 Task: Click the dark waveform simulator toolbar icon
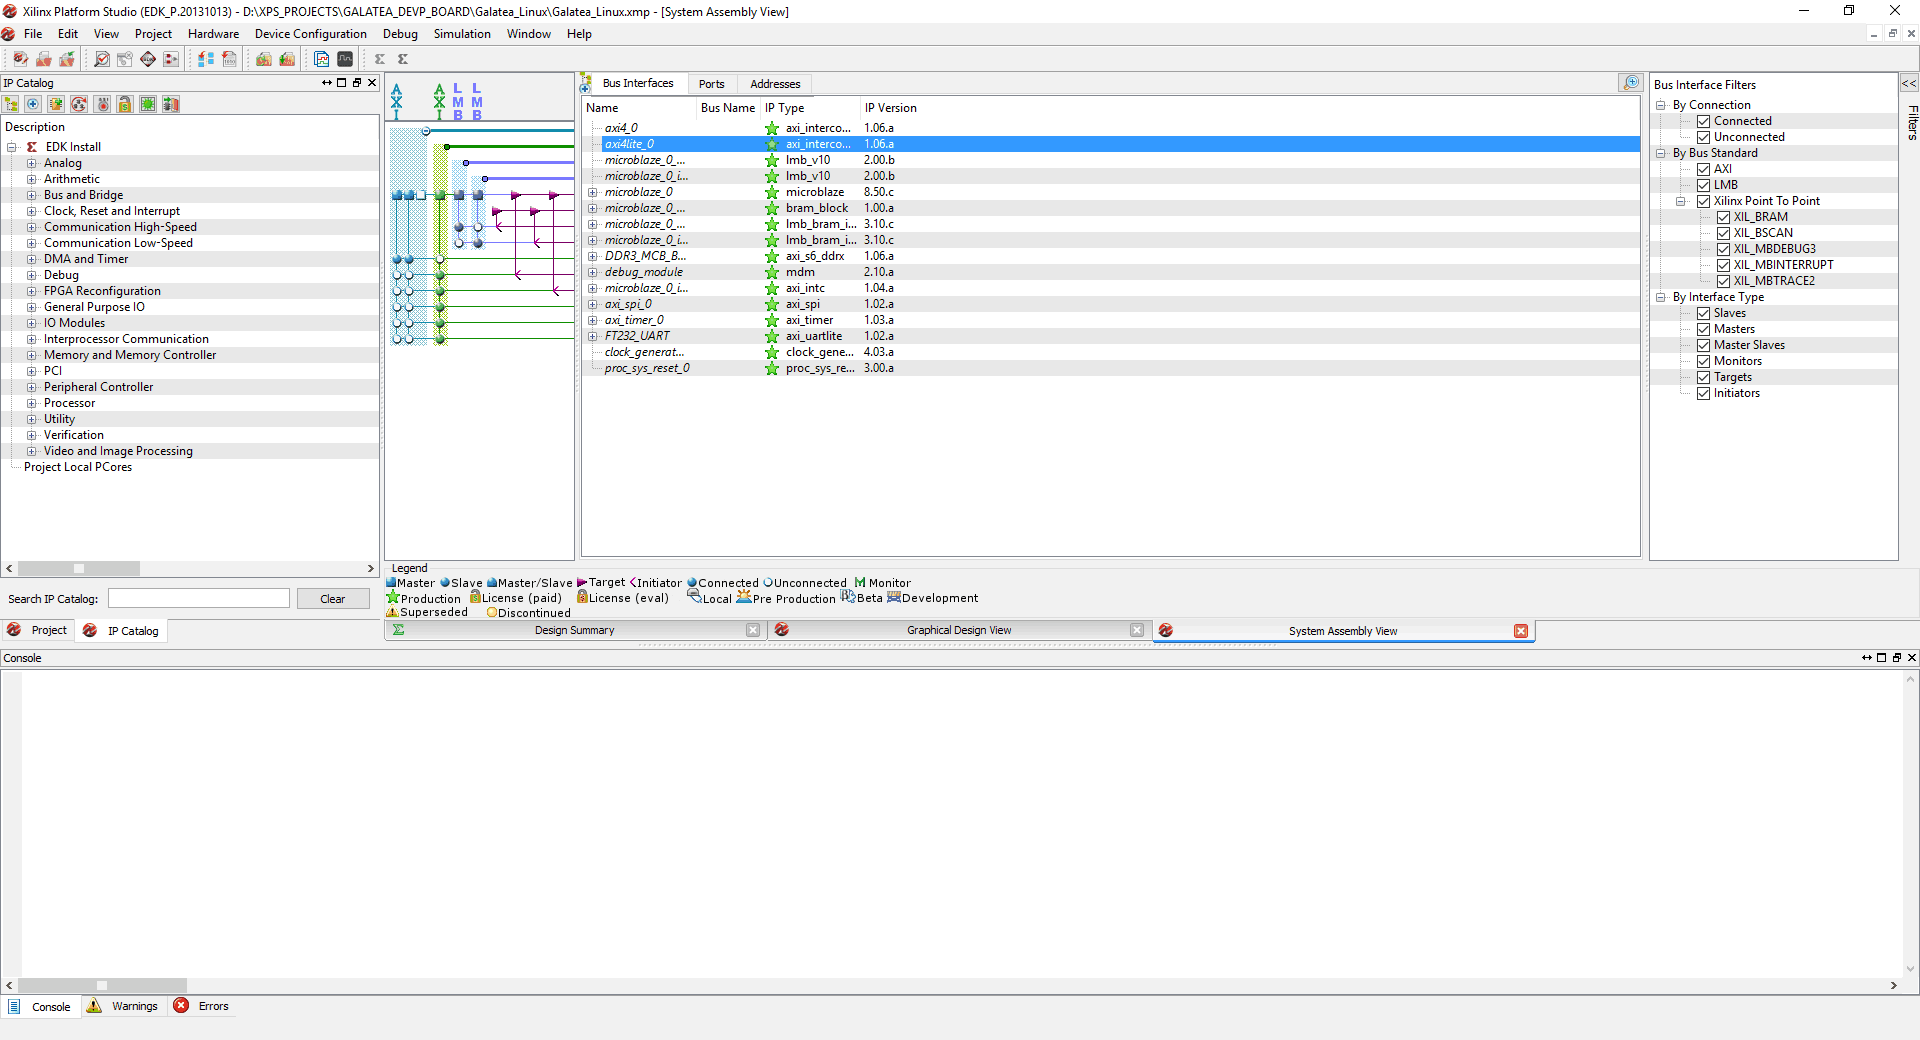(x=345, y=59)
